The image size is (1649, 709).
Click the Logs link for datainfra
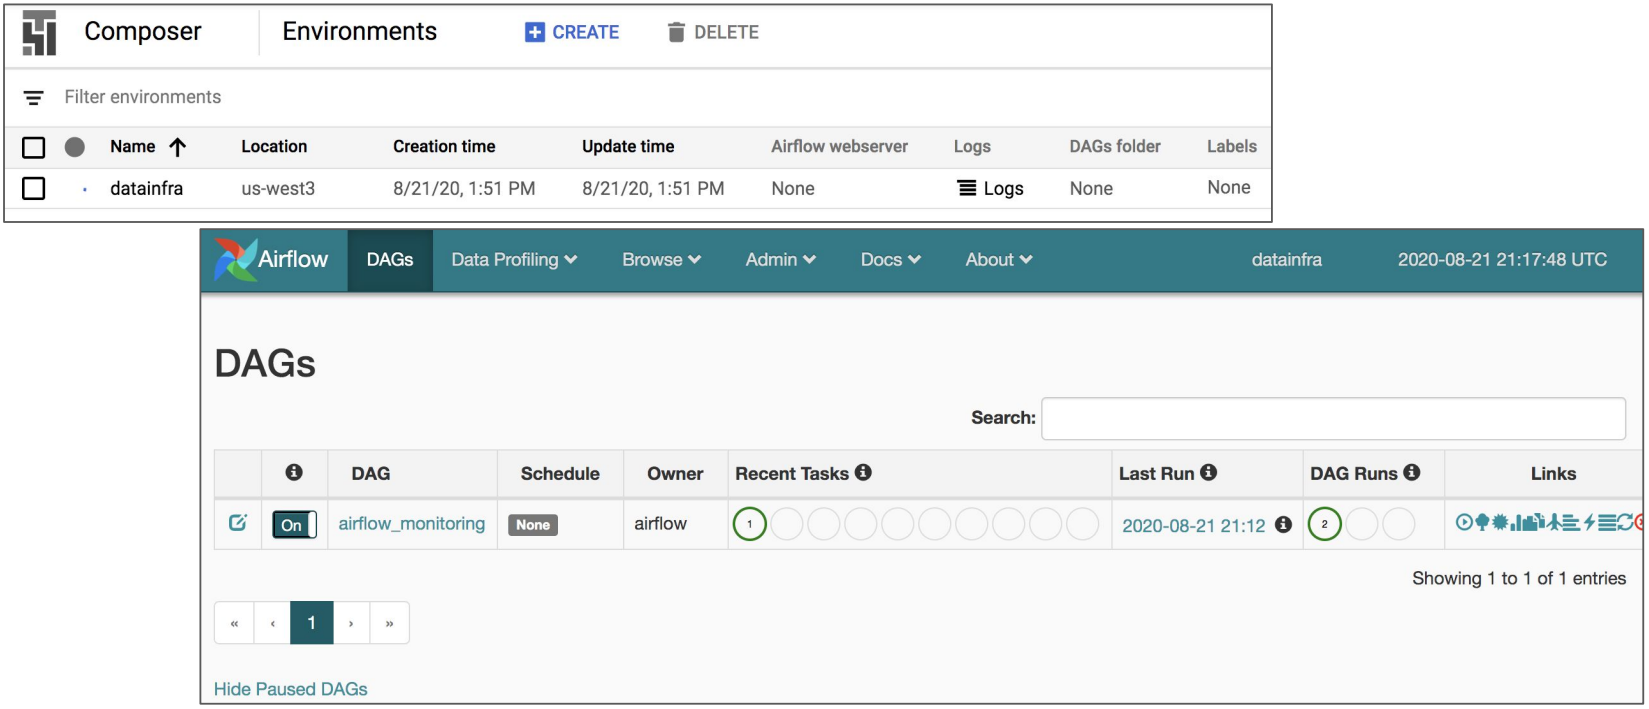tap(991, 188)
